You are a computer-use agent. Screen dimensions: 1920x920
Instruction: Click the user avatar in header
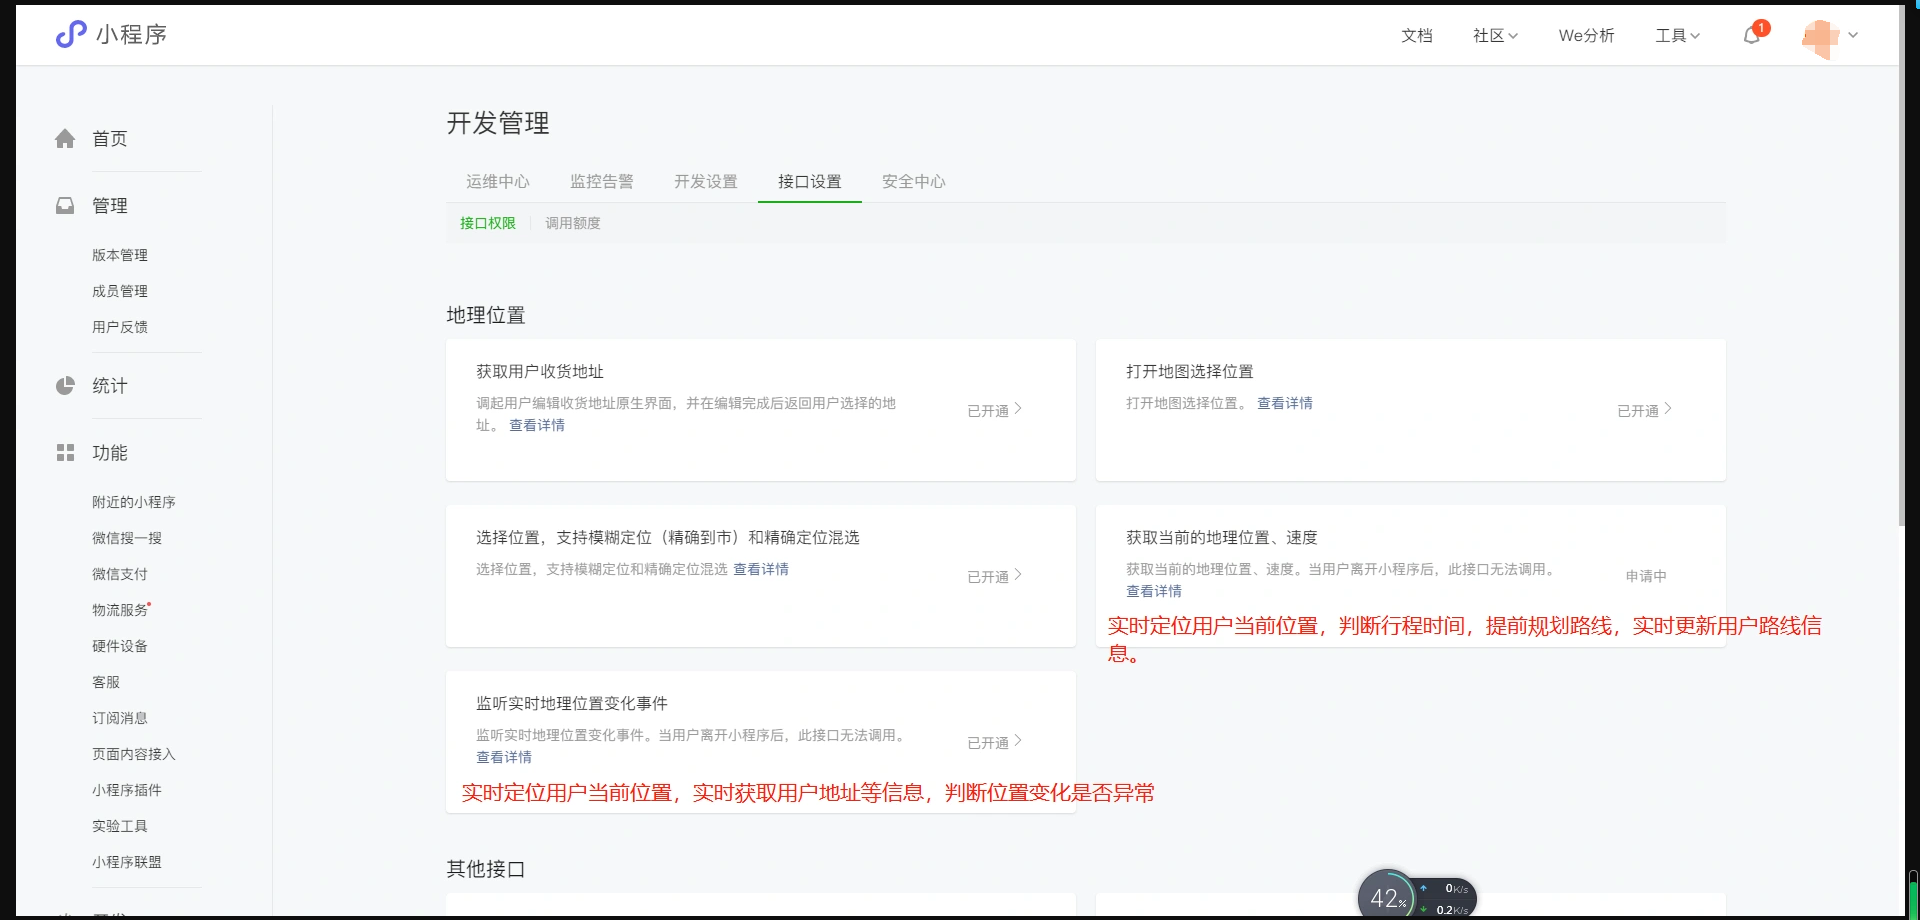(1820, 37)
